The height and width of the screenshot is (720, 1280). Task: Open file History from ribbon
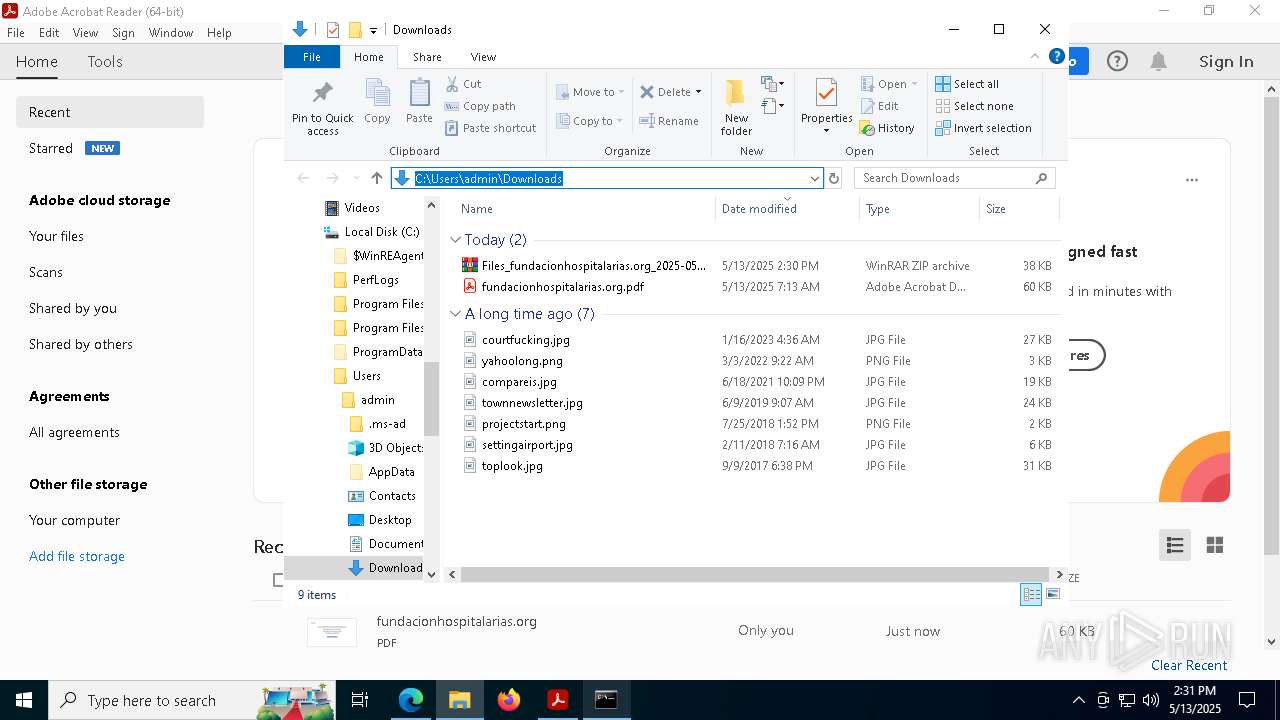click(x=887, y=128)
